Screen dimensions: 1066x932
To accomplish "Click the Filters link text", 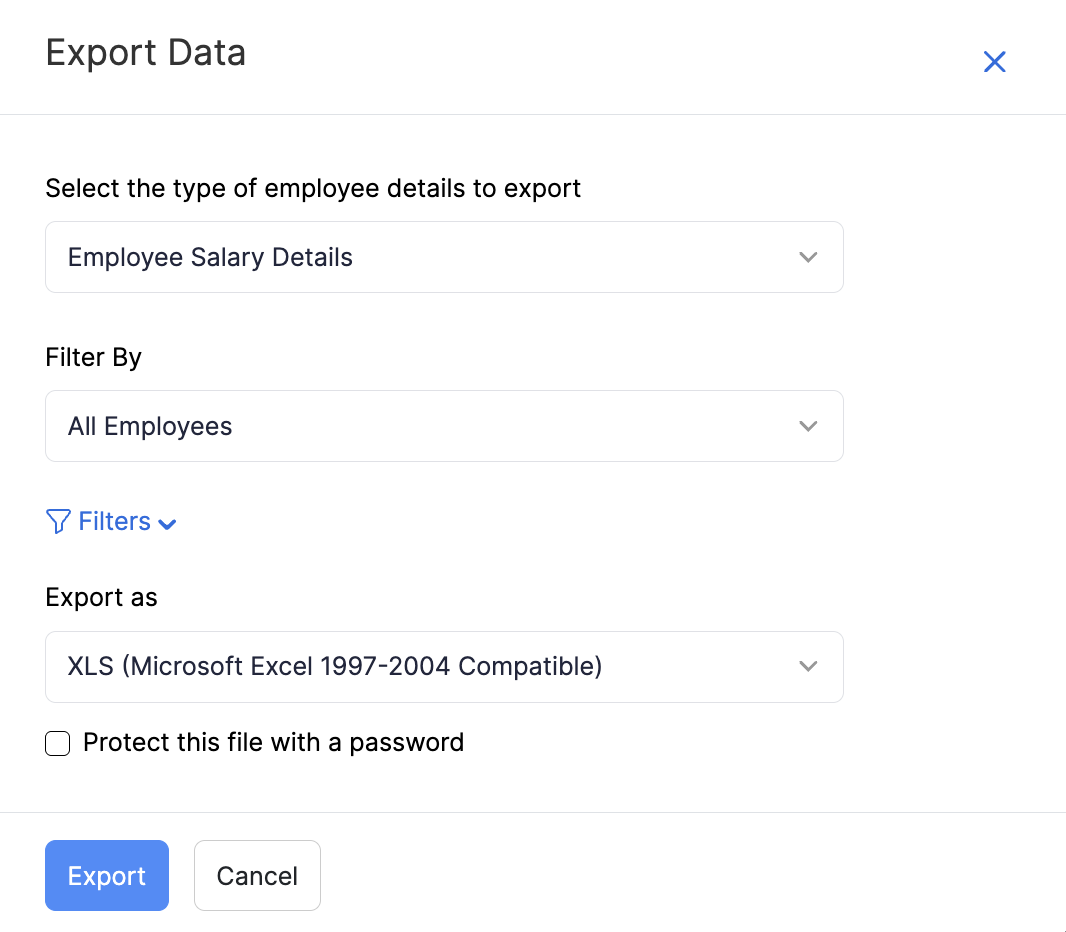I will [x=114, y=522].
